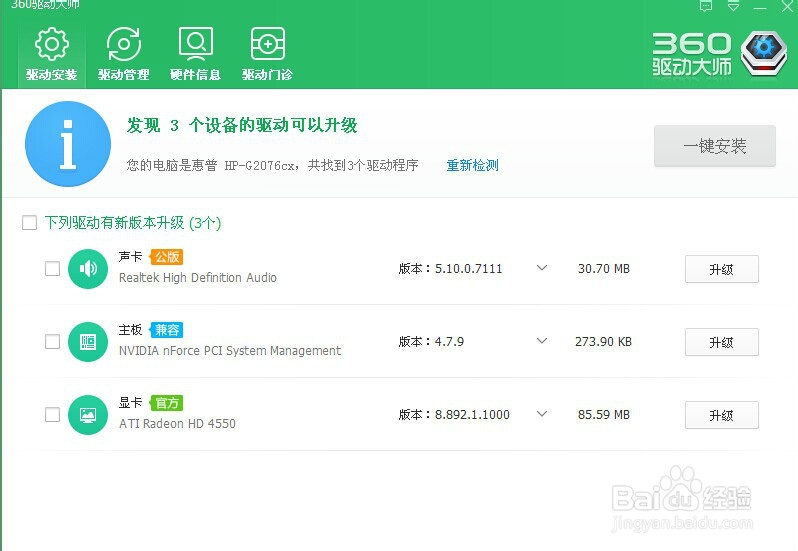Open the 驱动安装 tab
The height and width of the screenshot is (551, 798).
point(51,54)
